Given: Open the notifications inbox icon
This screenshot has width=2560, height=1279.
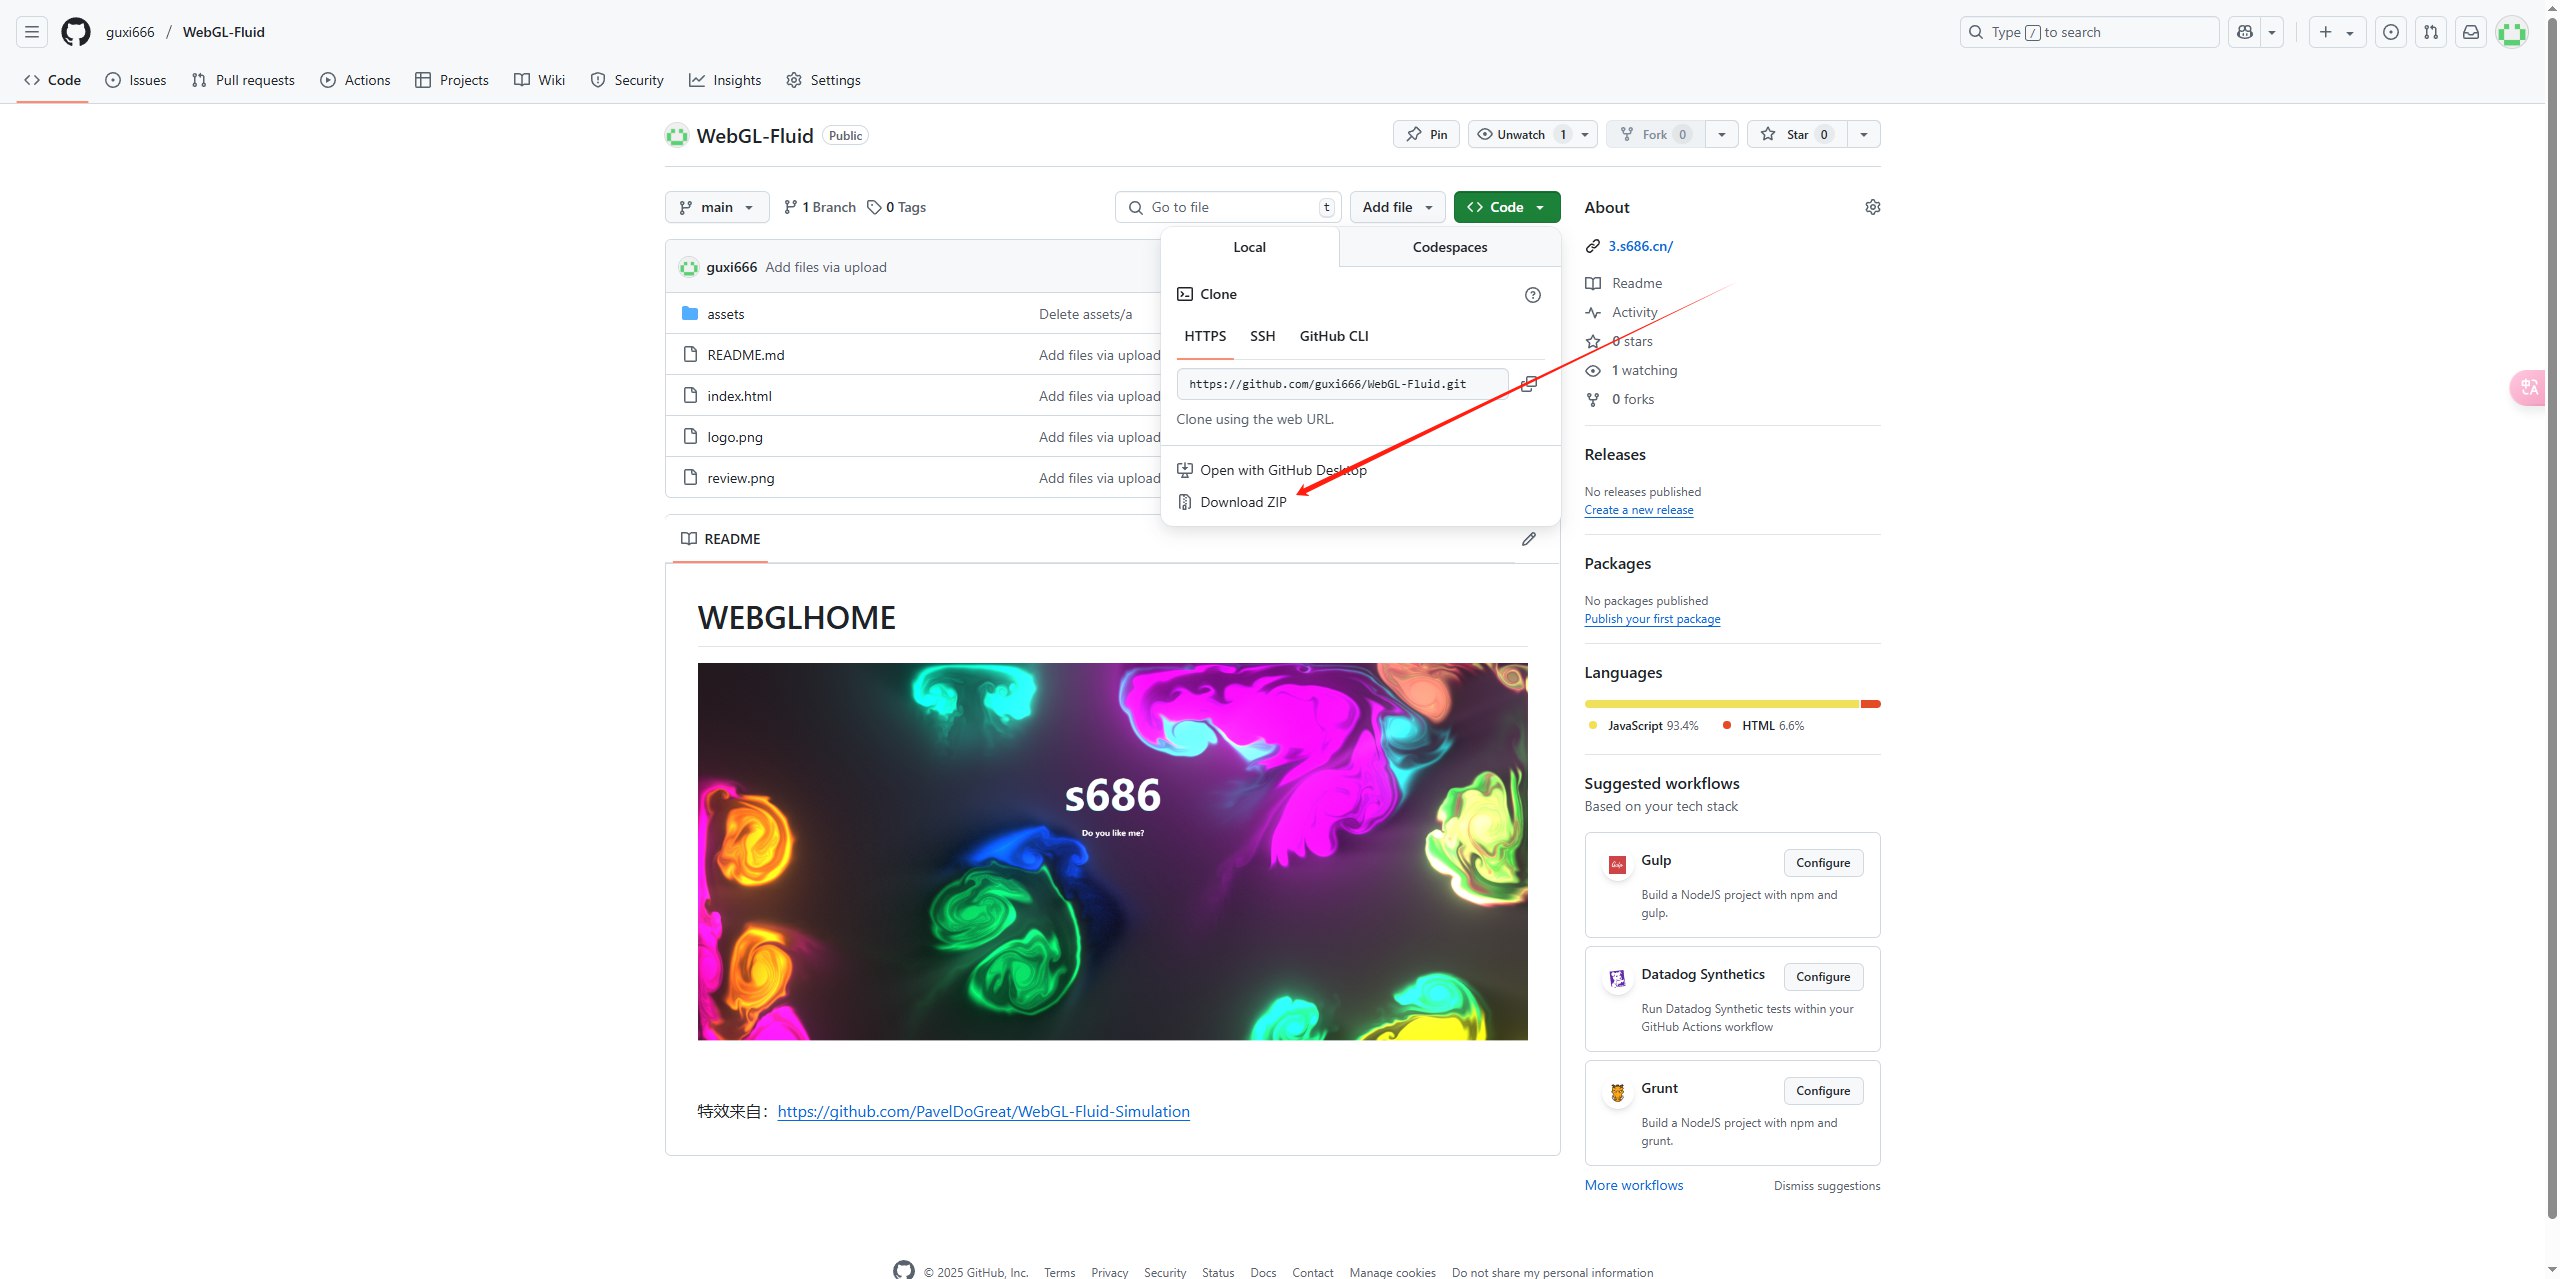Looking at the screenshot, I should [x=2470, y=32].
